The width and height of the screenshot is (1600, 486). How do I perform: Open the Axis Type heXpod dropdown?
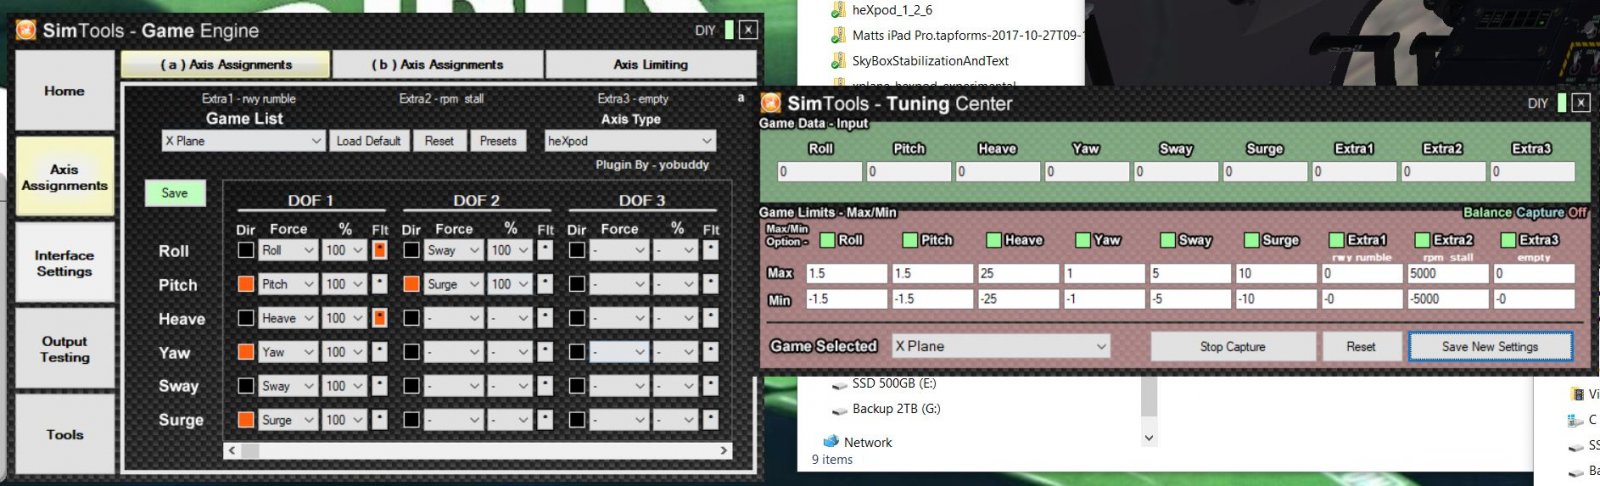coord(630,141)
